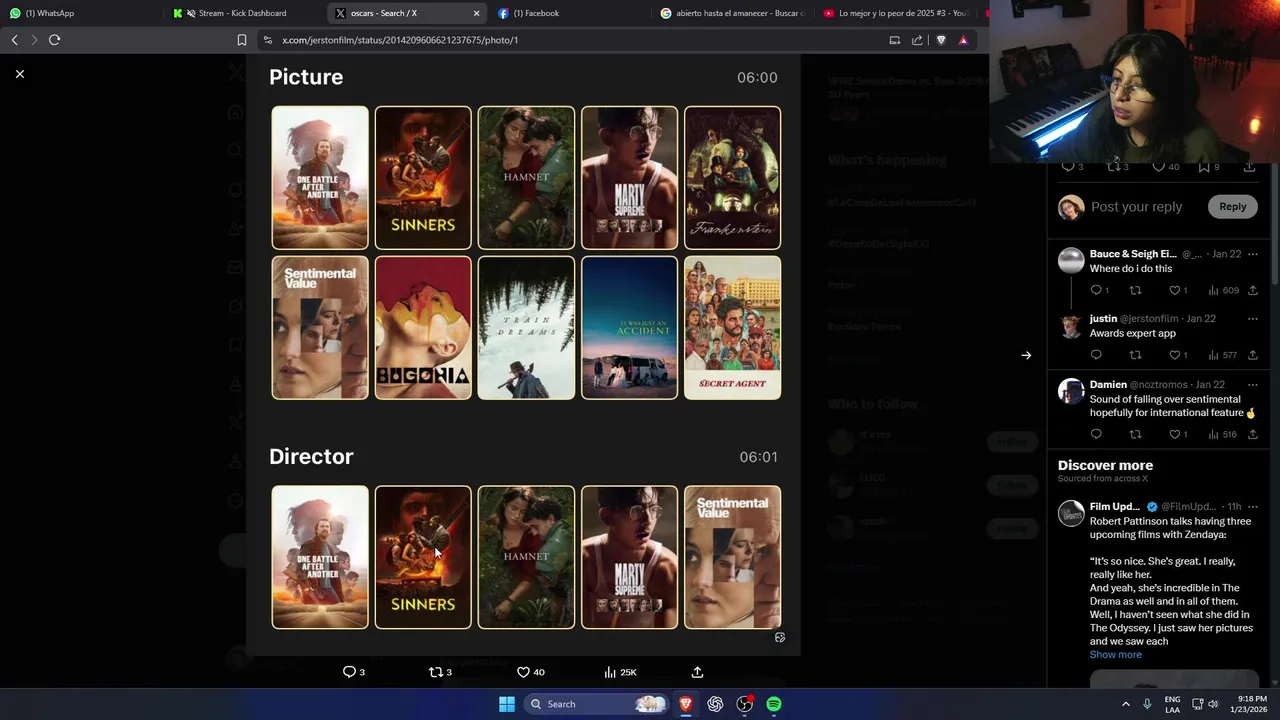The width and height of the screenshot is (1280, 720).
Task: Click the share icon in address bar
Action: tap(917, 40)
